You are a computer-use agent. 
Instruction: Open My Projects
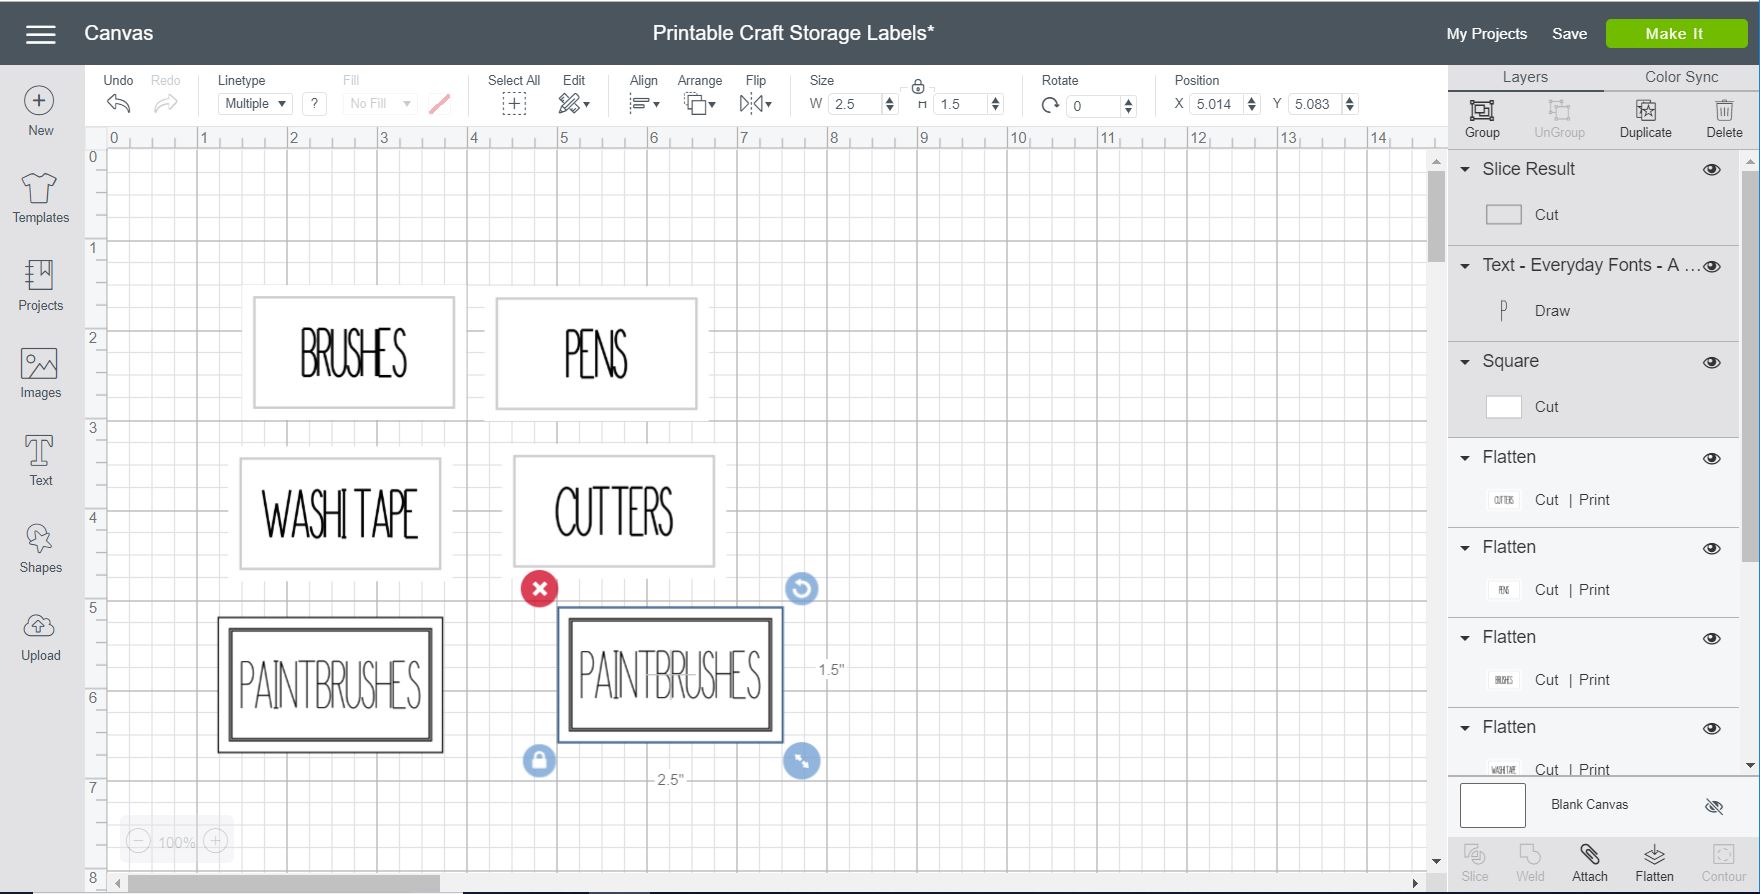click(x=1486, y=33)
